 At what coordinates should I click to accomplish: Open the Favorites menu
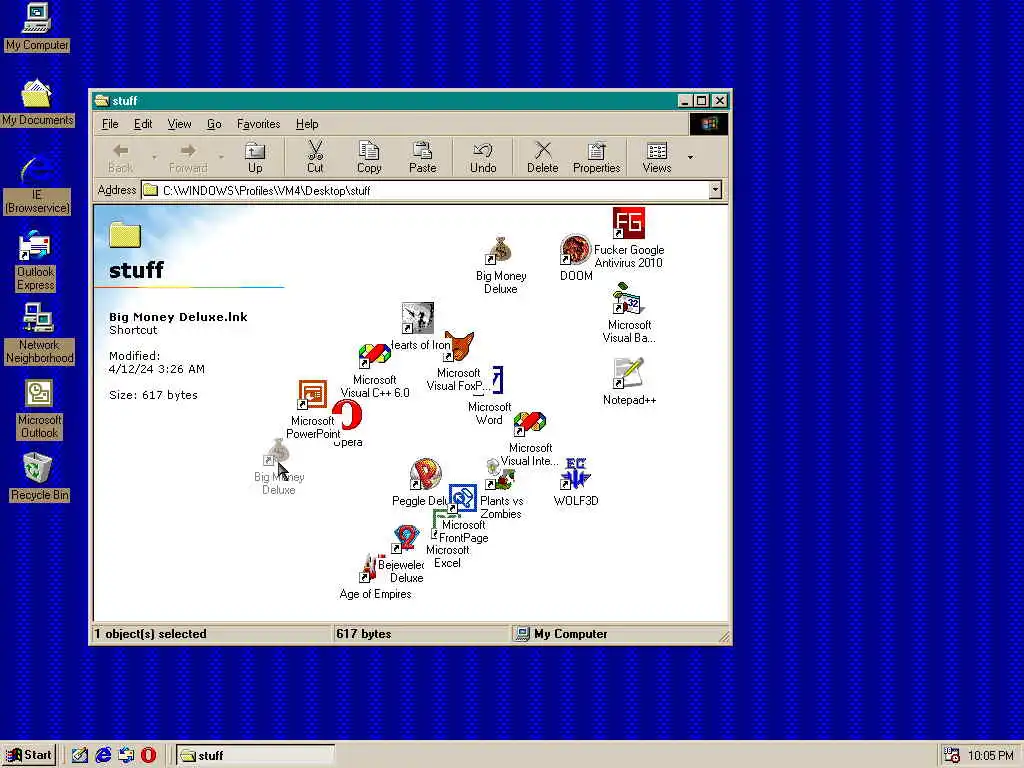tap(259, 124)
